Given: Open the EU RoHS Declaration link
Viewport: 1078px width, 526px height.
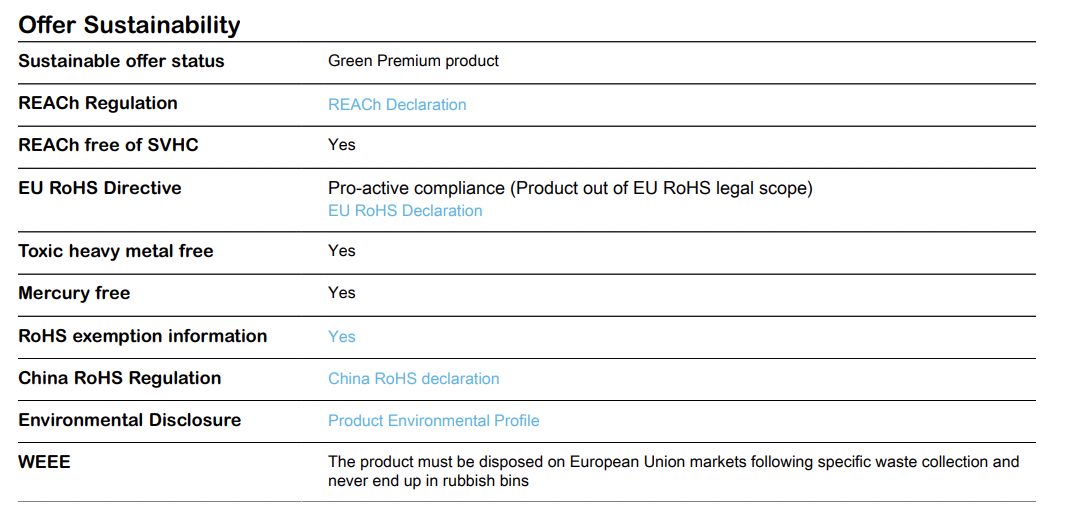Looking at the screenshot, I should (405, 211).
